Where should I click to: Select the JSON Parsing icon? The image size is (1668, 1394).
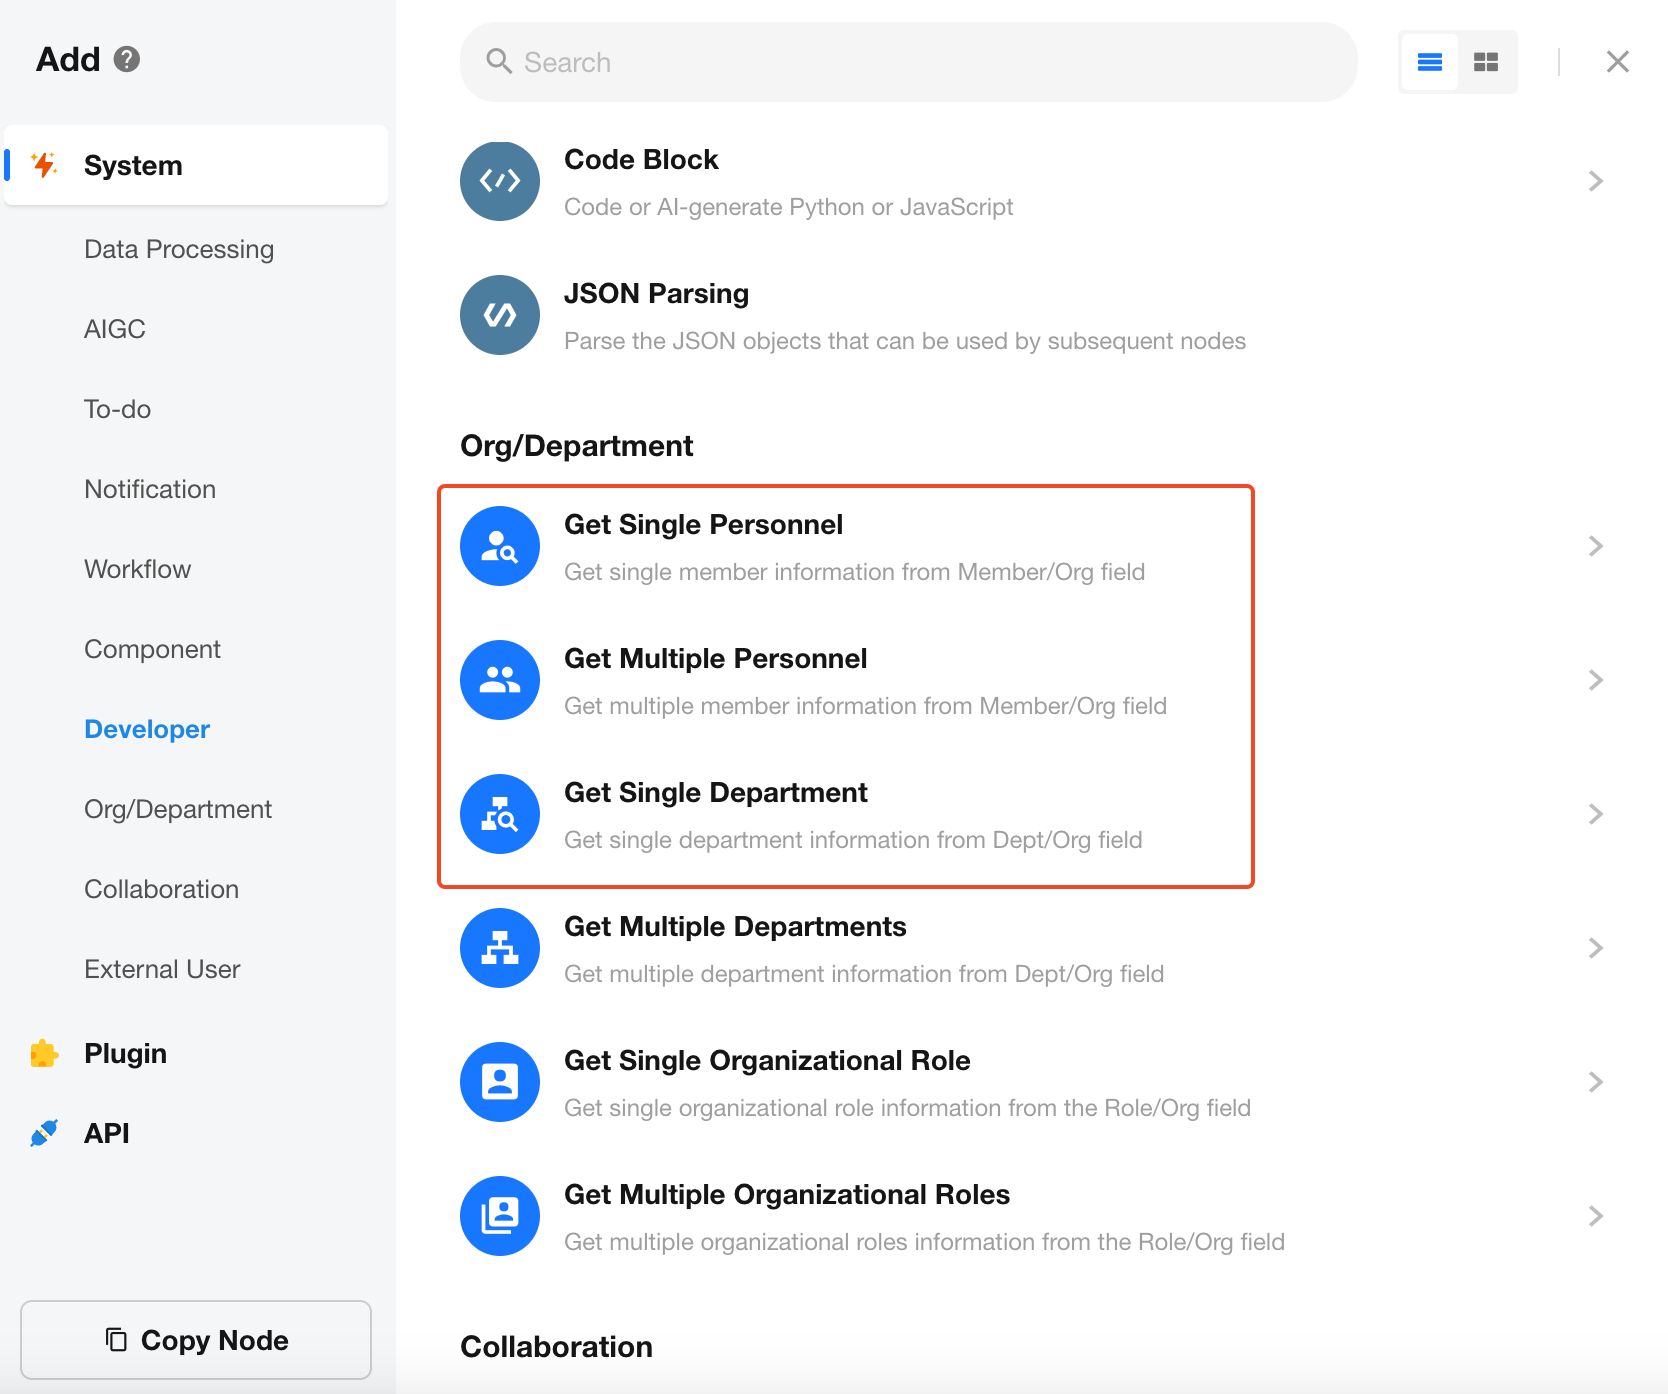500,315
